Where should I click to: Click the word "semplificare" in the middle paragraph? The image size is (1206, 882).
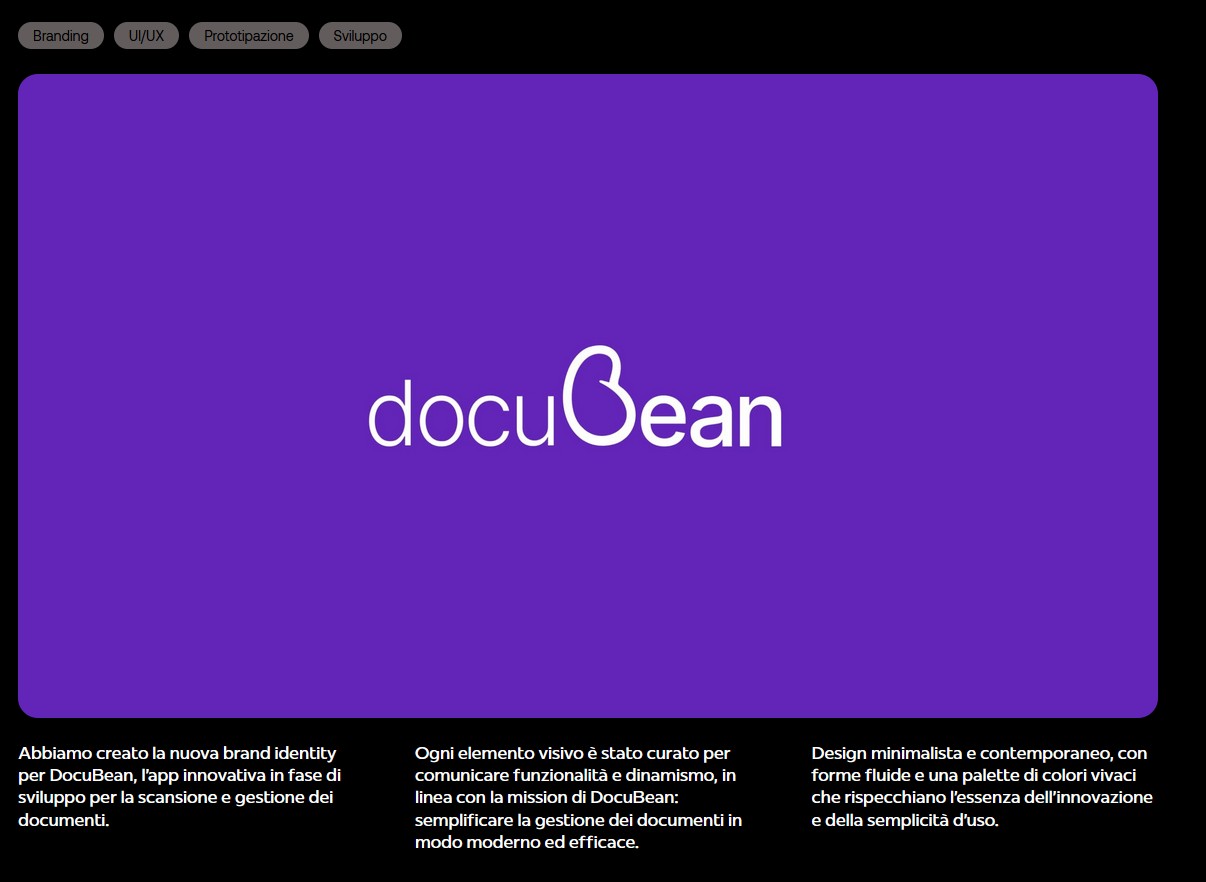[461, 820]
